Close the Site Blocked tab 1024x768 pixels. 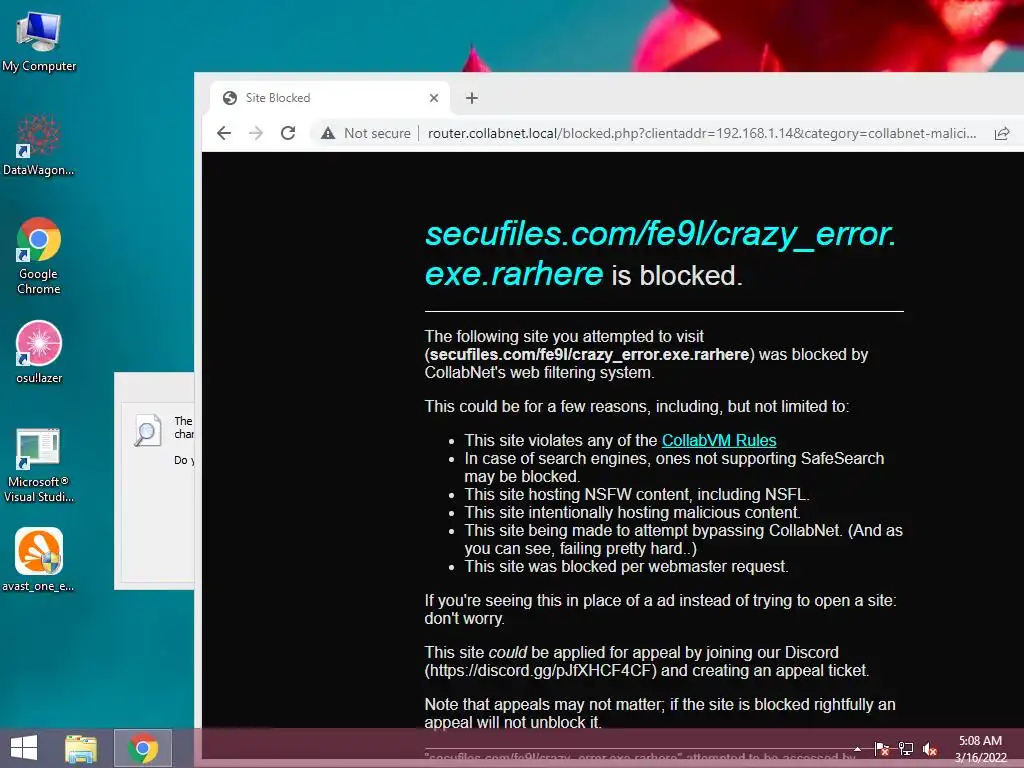coord(434,98)
